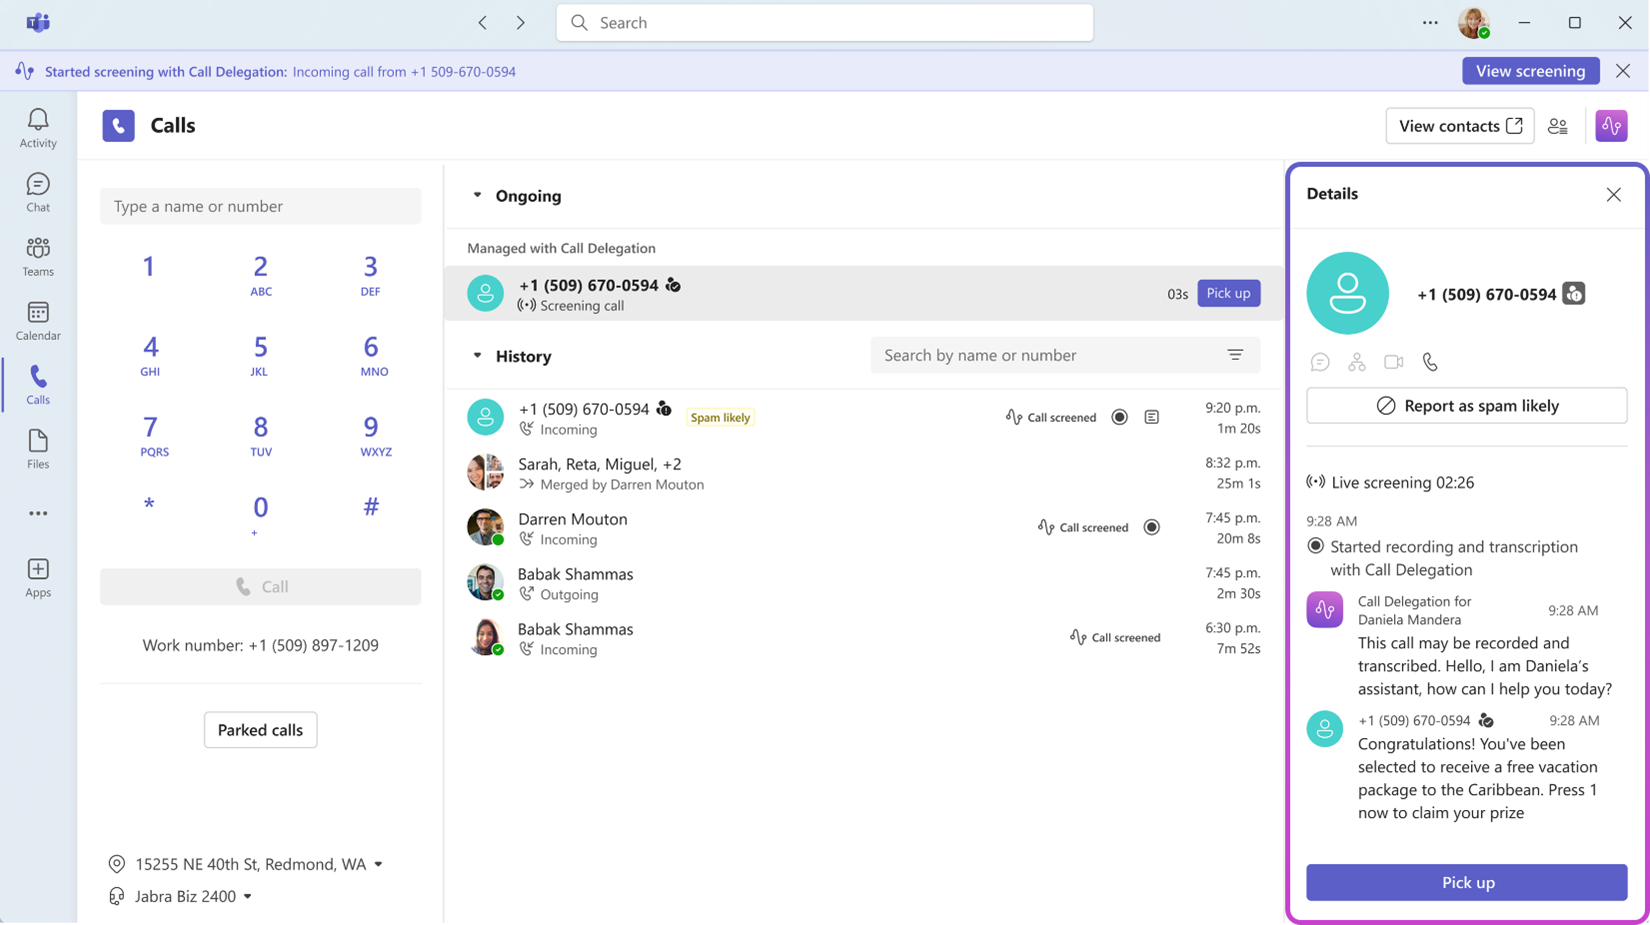Click Spam likely tag in history
Screen dimensions: 1650x925
720,418
